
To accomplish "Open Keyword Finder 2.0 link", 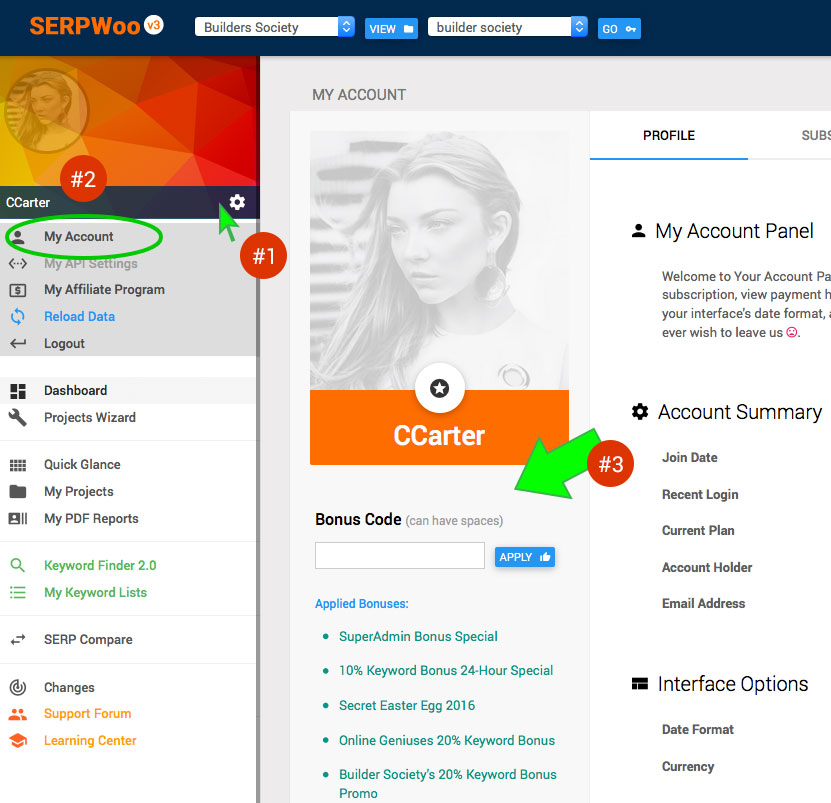I will [x=100, y=566].
